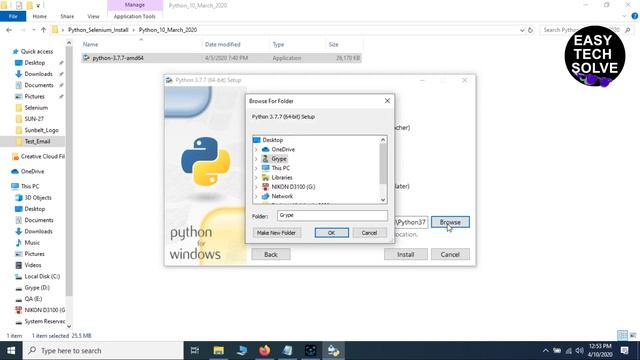Click the Manage contextual tab
The height and width of the screenshot is (360, 640).
pos(135,5)
